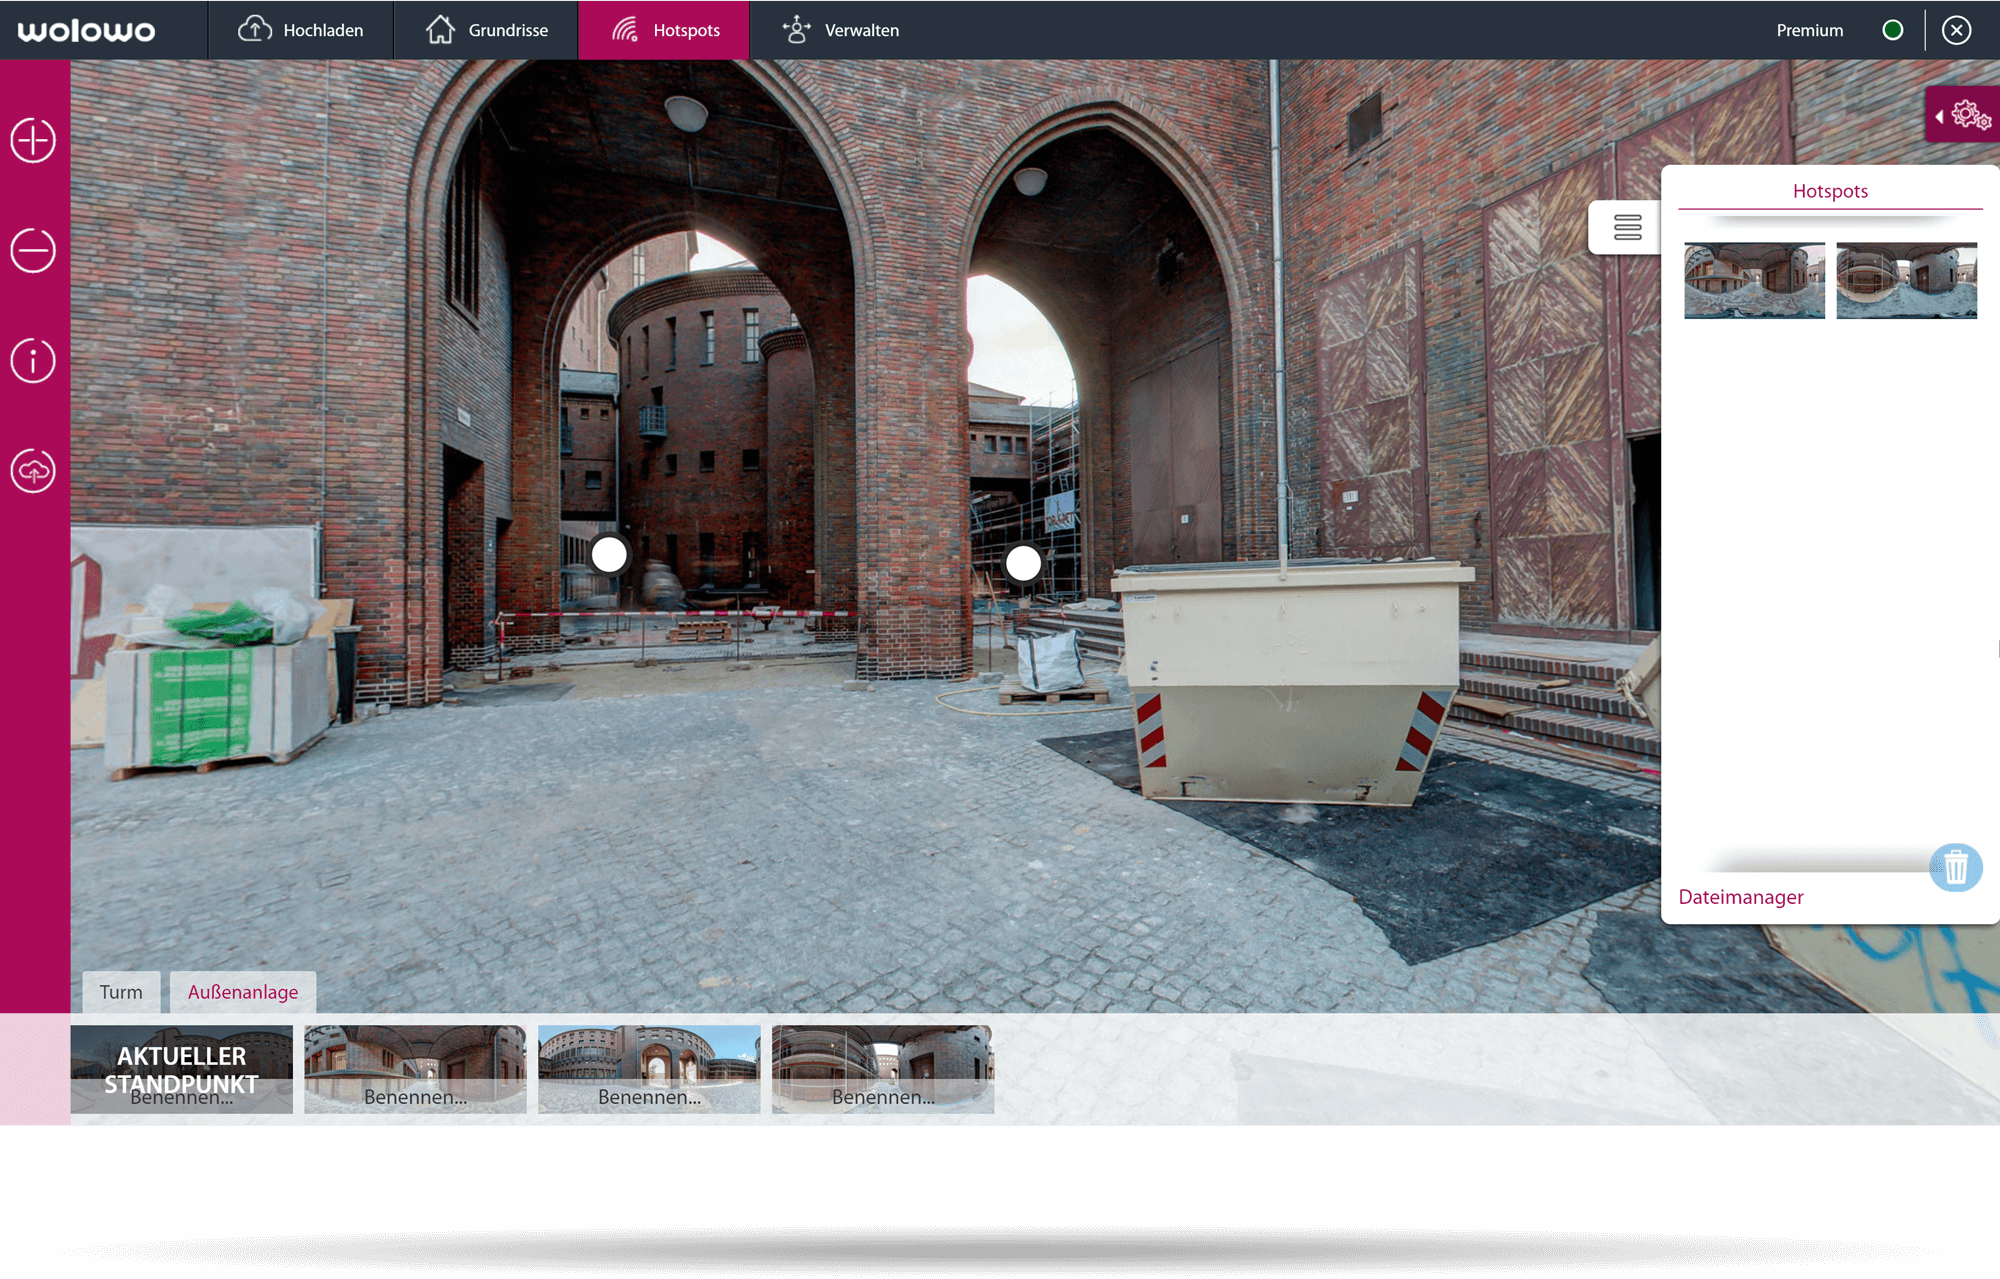Screen dimensions: 2000x1279
Task: Select the Turm floor tab
Action: (x=121, y=992)
